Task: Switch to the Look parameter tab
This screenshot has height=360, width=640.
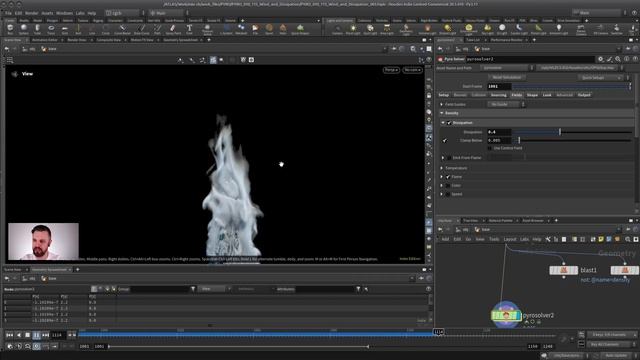Action: tap(547, 95)
